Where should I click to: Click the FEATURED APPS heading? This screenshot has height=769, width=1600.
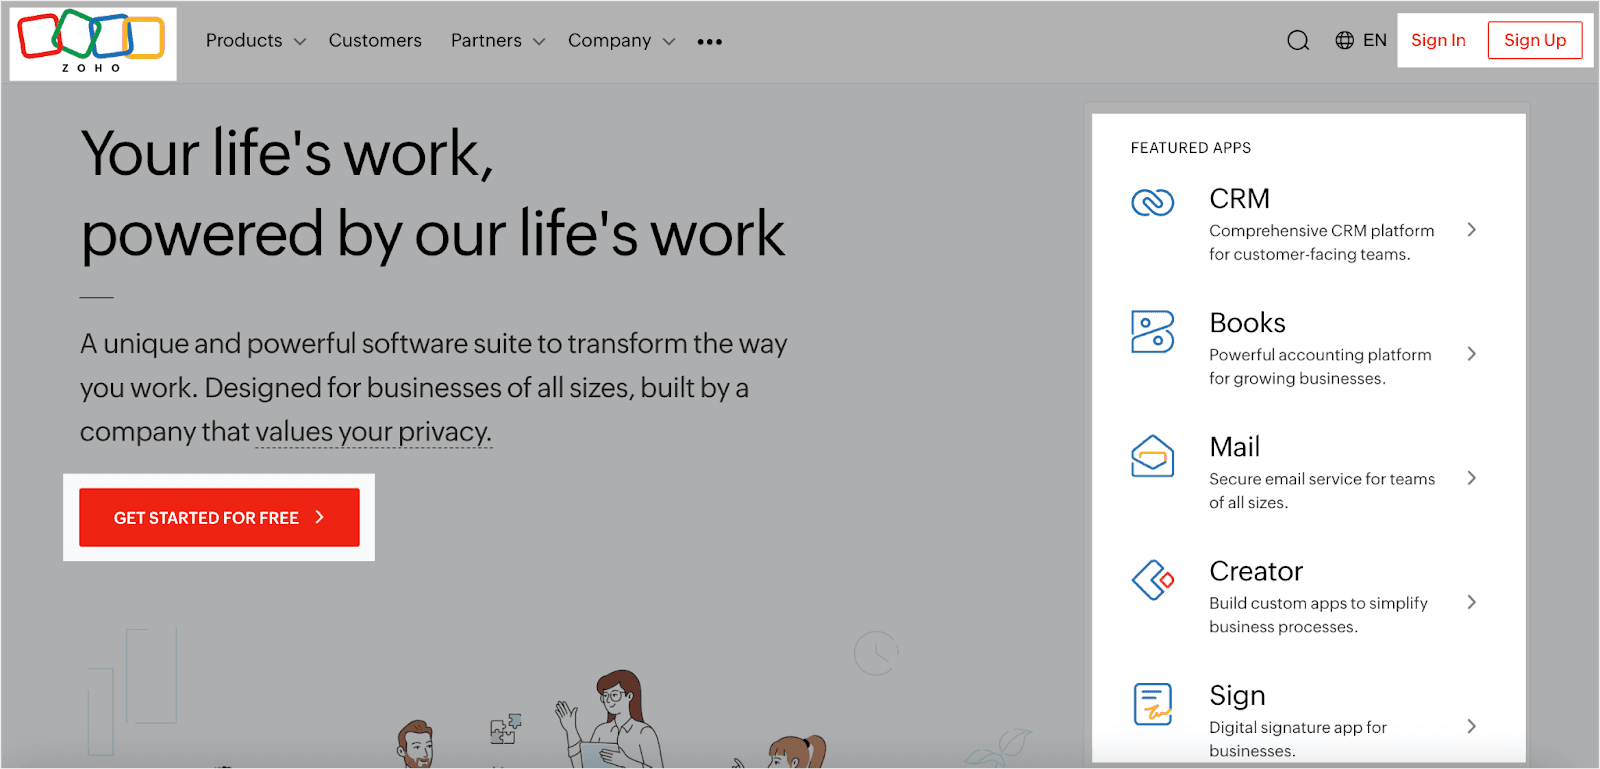(1191, 148)
